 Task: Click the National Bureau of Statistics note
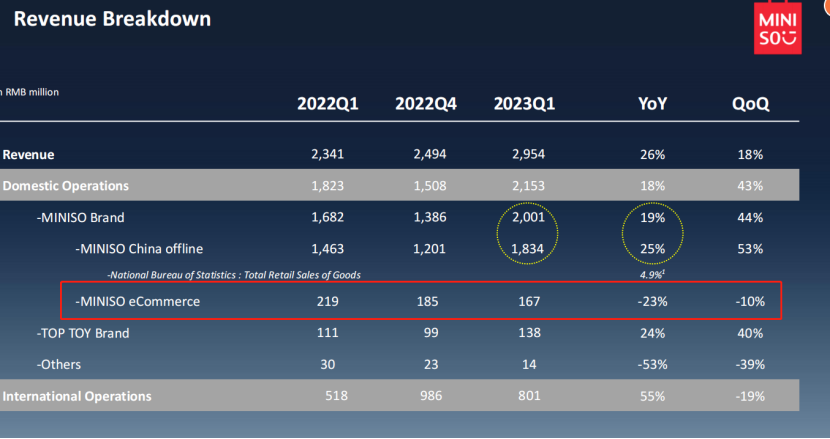234,274
